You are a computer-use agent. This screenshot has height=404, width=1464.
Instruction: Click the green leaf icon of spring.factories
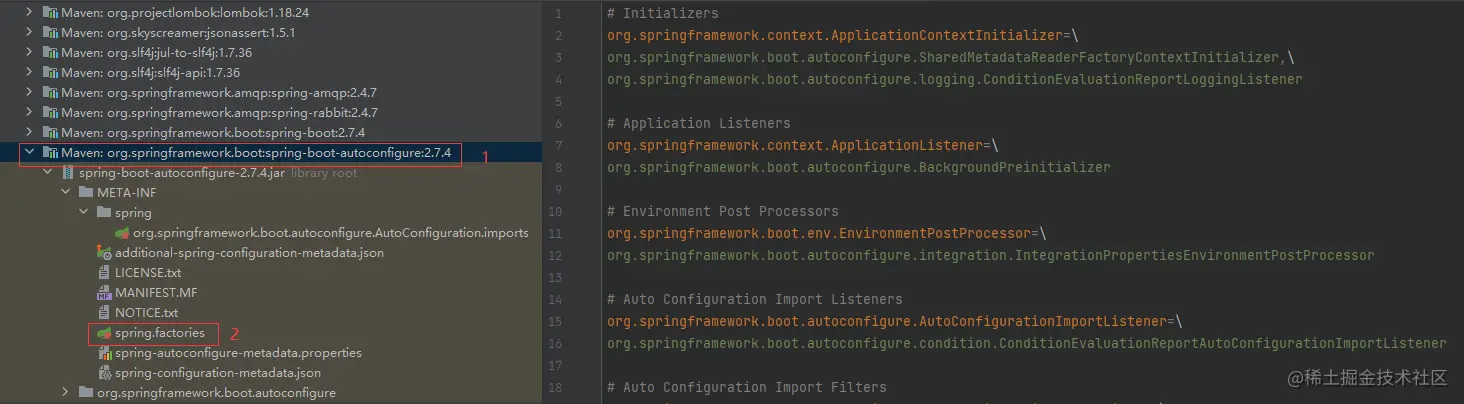[x=104, y=333]
